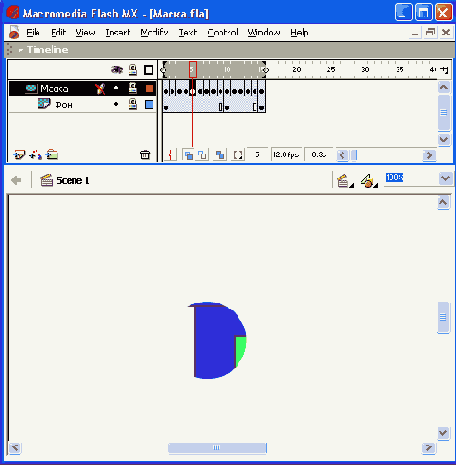This screenshot has height=465, width=456.
Task: Click the Insert Layer Folder icon
Action: (x=52, y=155)
